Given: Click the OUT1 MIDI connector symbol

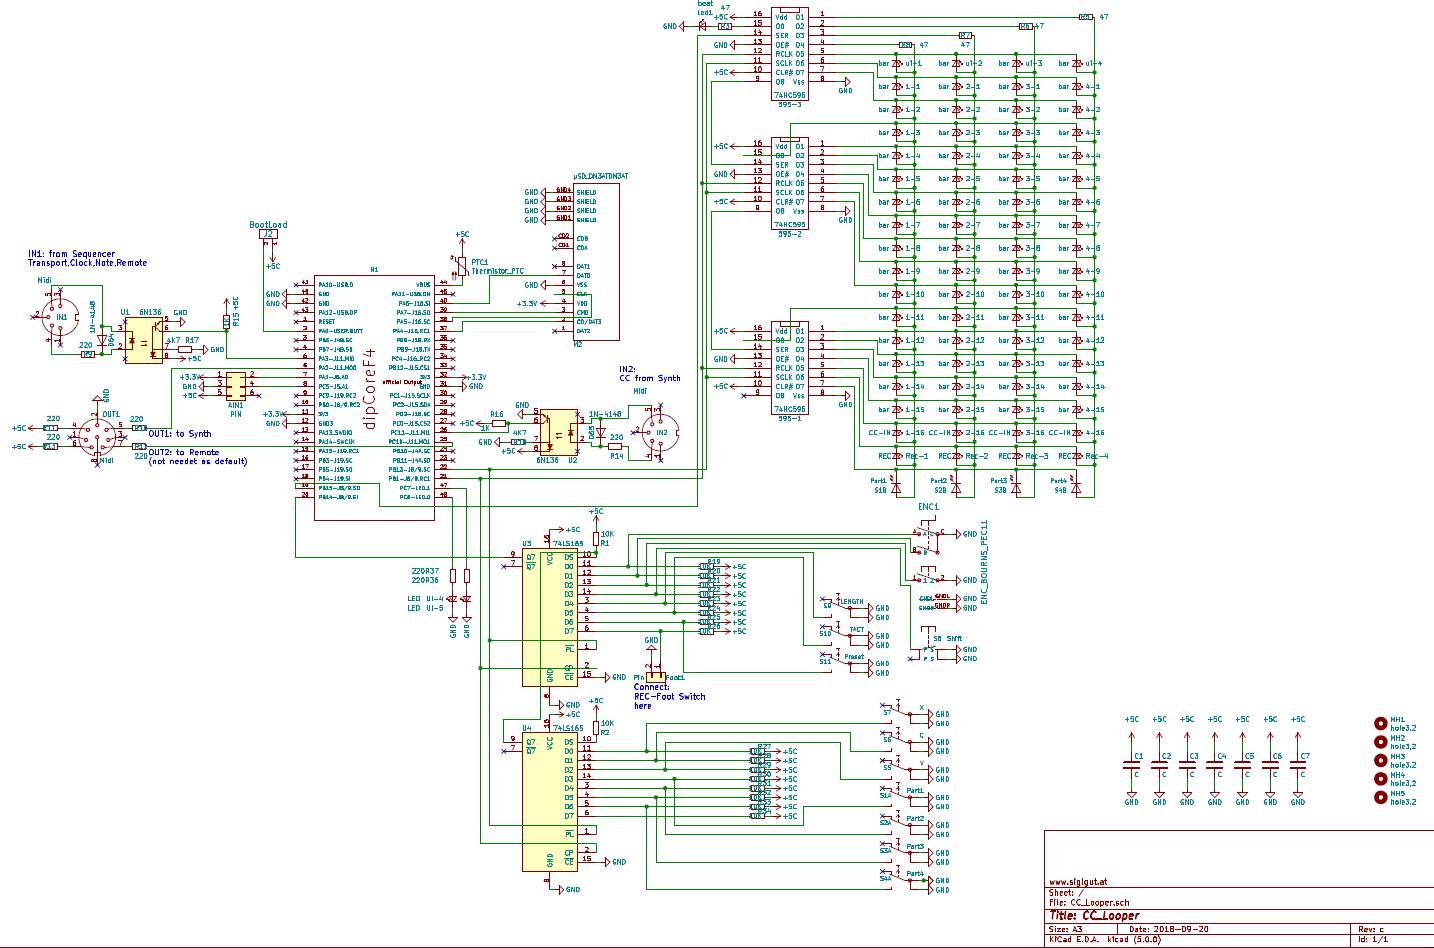Looking at the screenshot, I should pos(99,437).
